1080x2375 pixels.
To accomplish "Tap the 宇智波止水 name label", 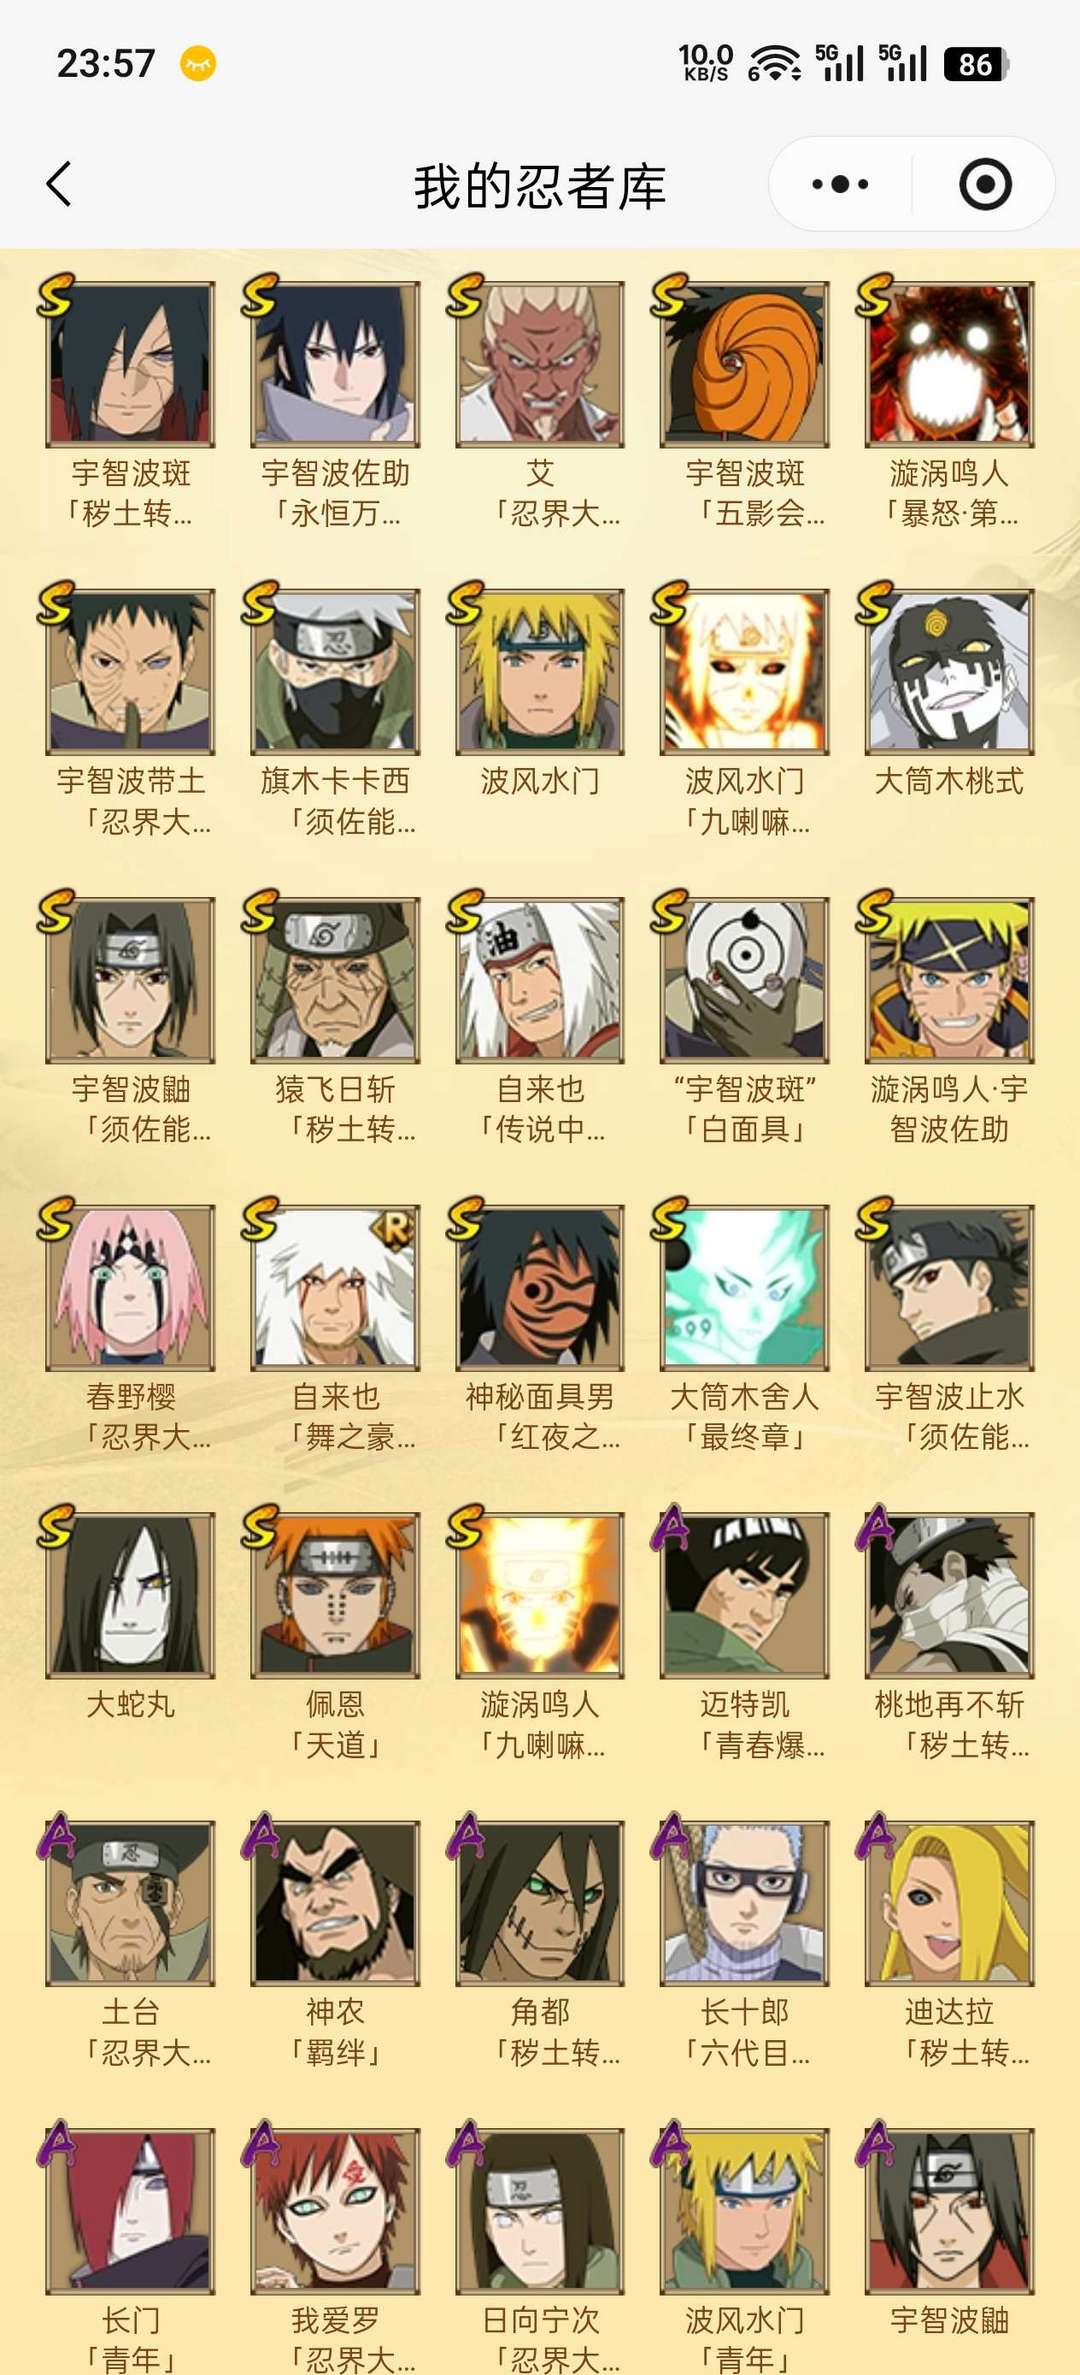I will click(949, 1396).
